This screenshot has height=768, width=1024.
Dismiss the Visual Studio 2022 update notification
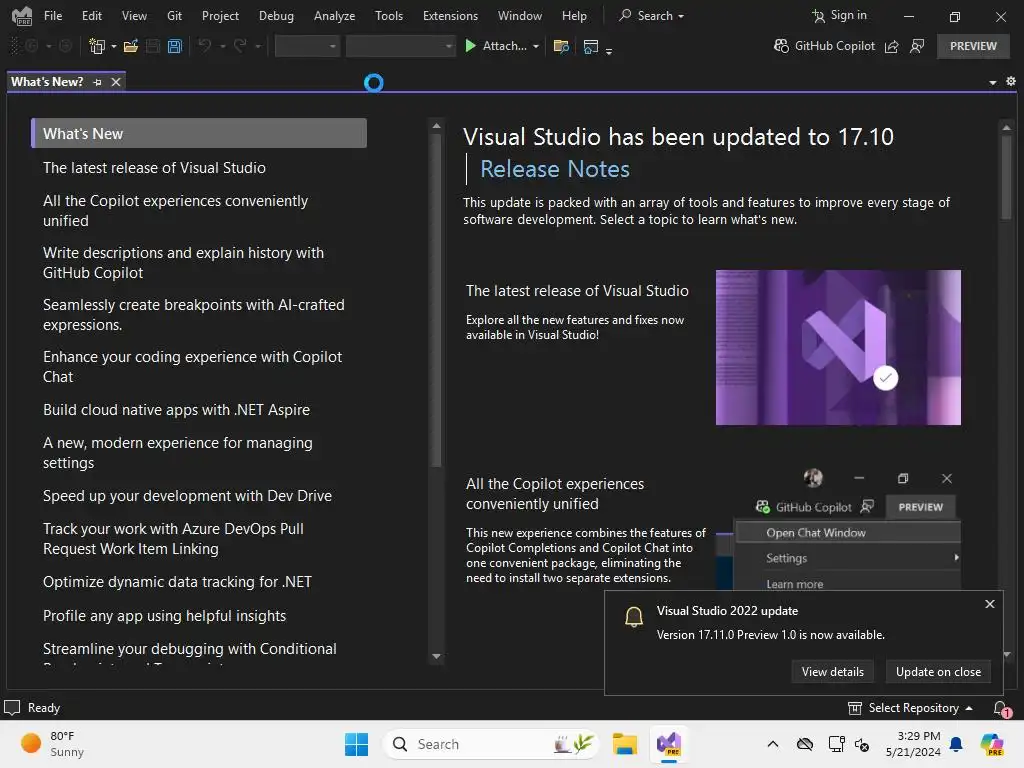coord(989,604)
